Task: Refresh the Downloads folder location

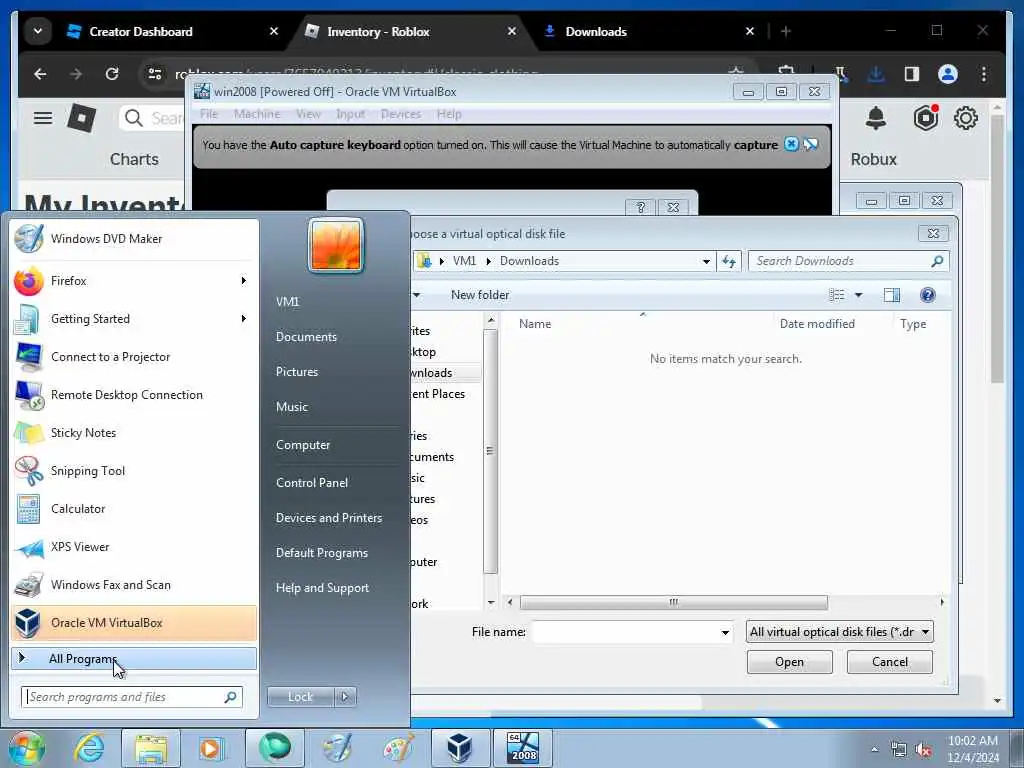Action: (x=729, y=261)
